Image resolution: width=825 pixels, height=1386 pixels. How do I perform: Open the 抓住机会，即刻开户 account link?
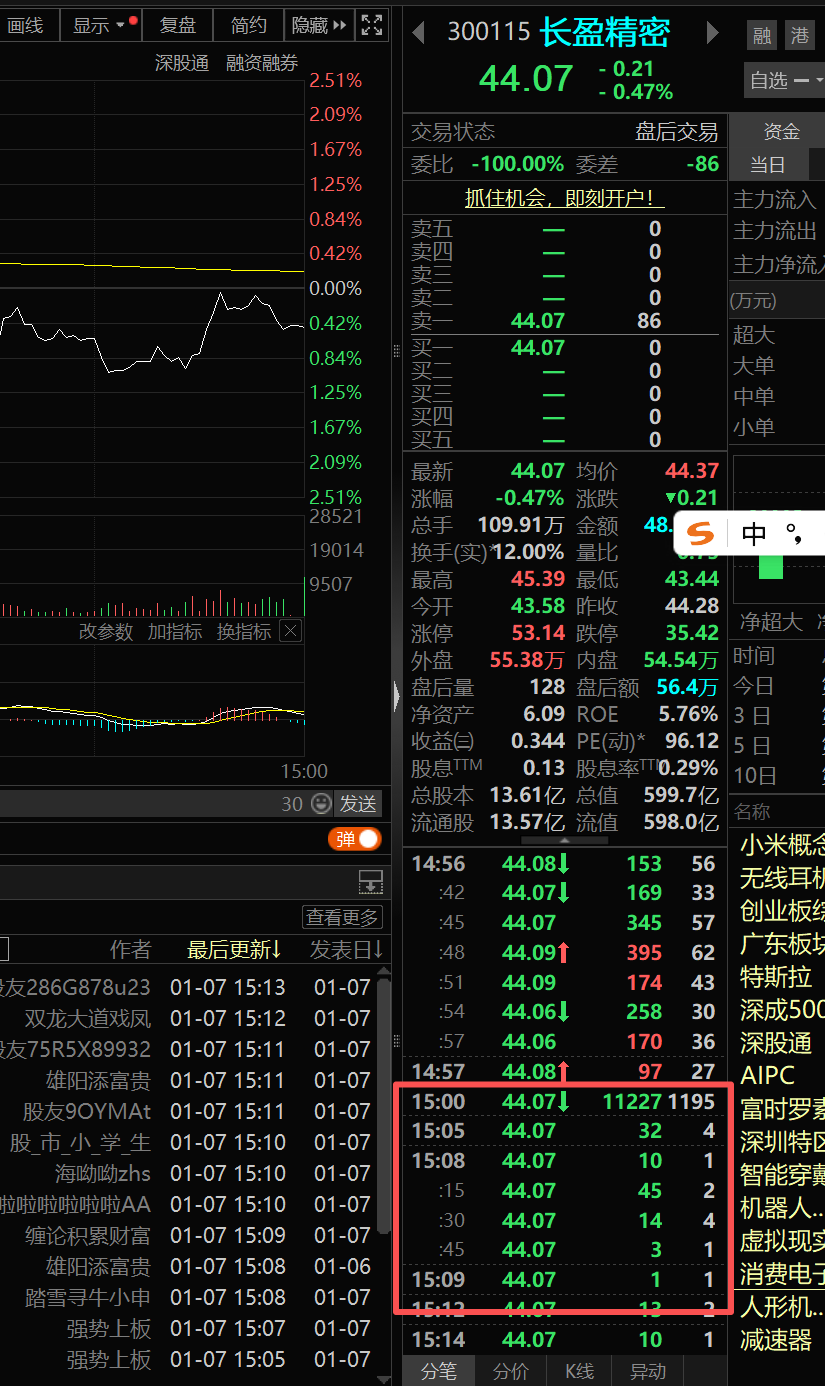(565, 198)
